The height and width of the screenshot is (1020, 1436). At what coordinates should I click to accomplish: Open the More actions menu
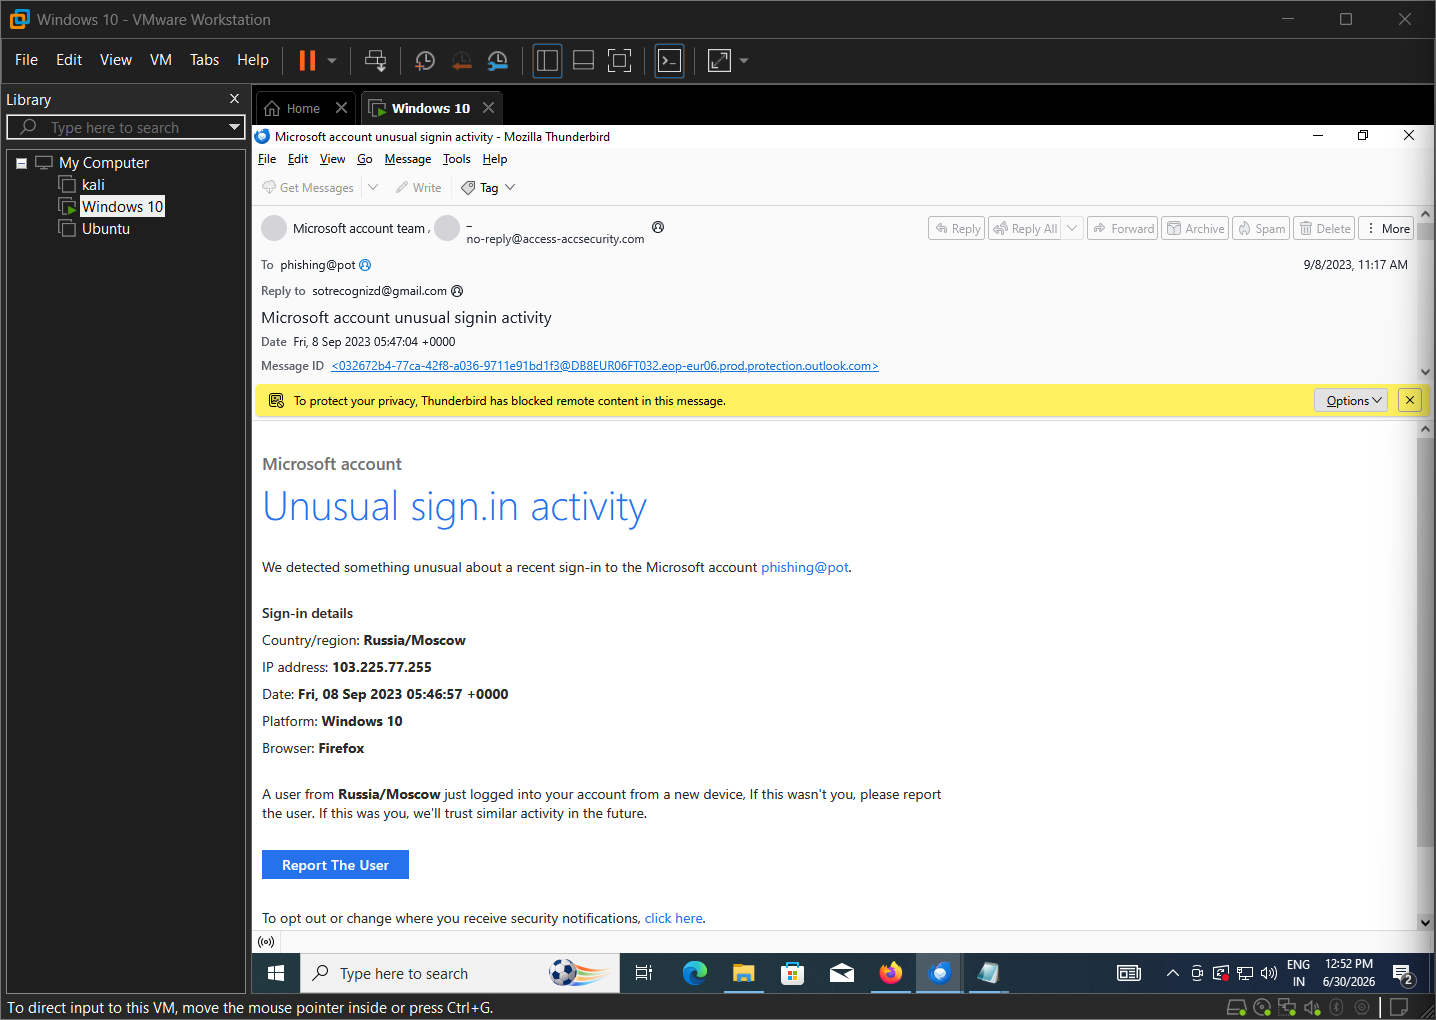[1387, 229]
